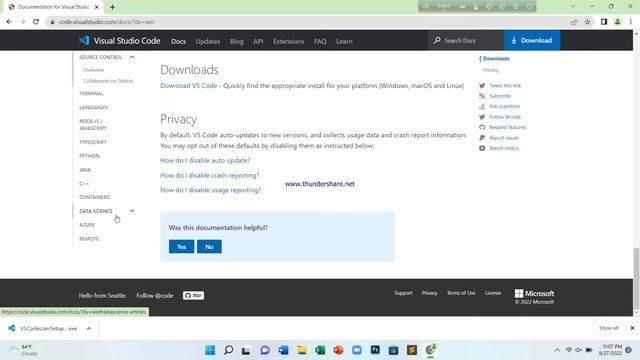The height and width of the screenshot is (360, 640).
Task: Click the Microsoft logo in footer
Action: [534, 293]
